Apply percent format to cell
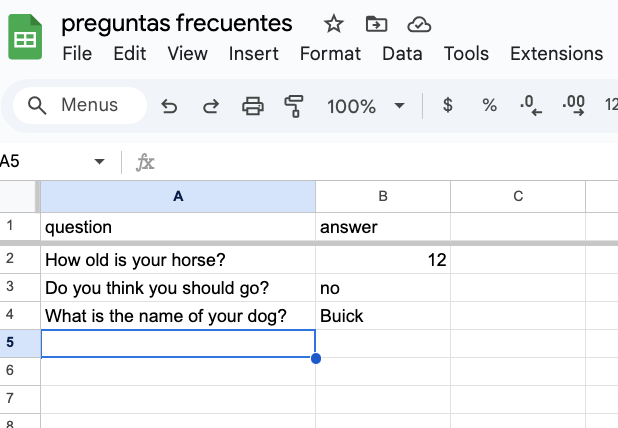 [489, 105]
